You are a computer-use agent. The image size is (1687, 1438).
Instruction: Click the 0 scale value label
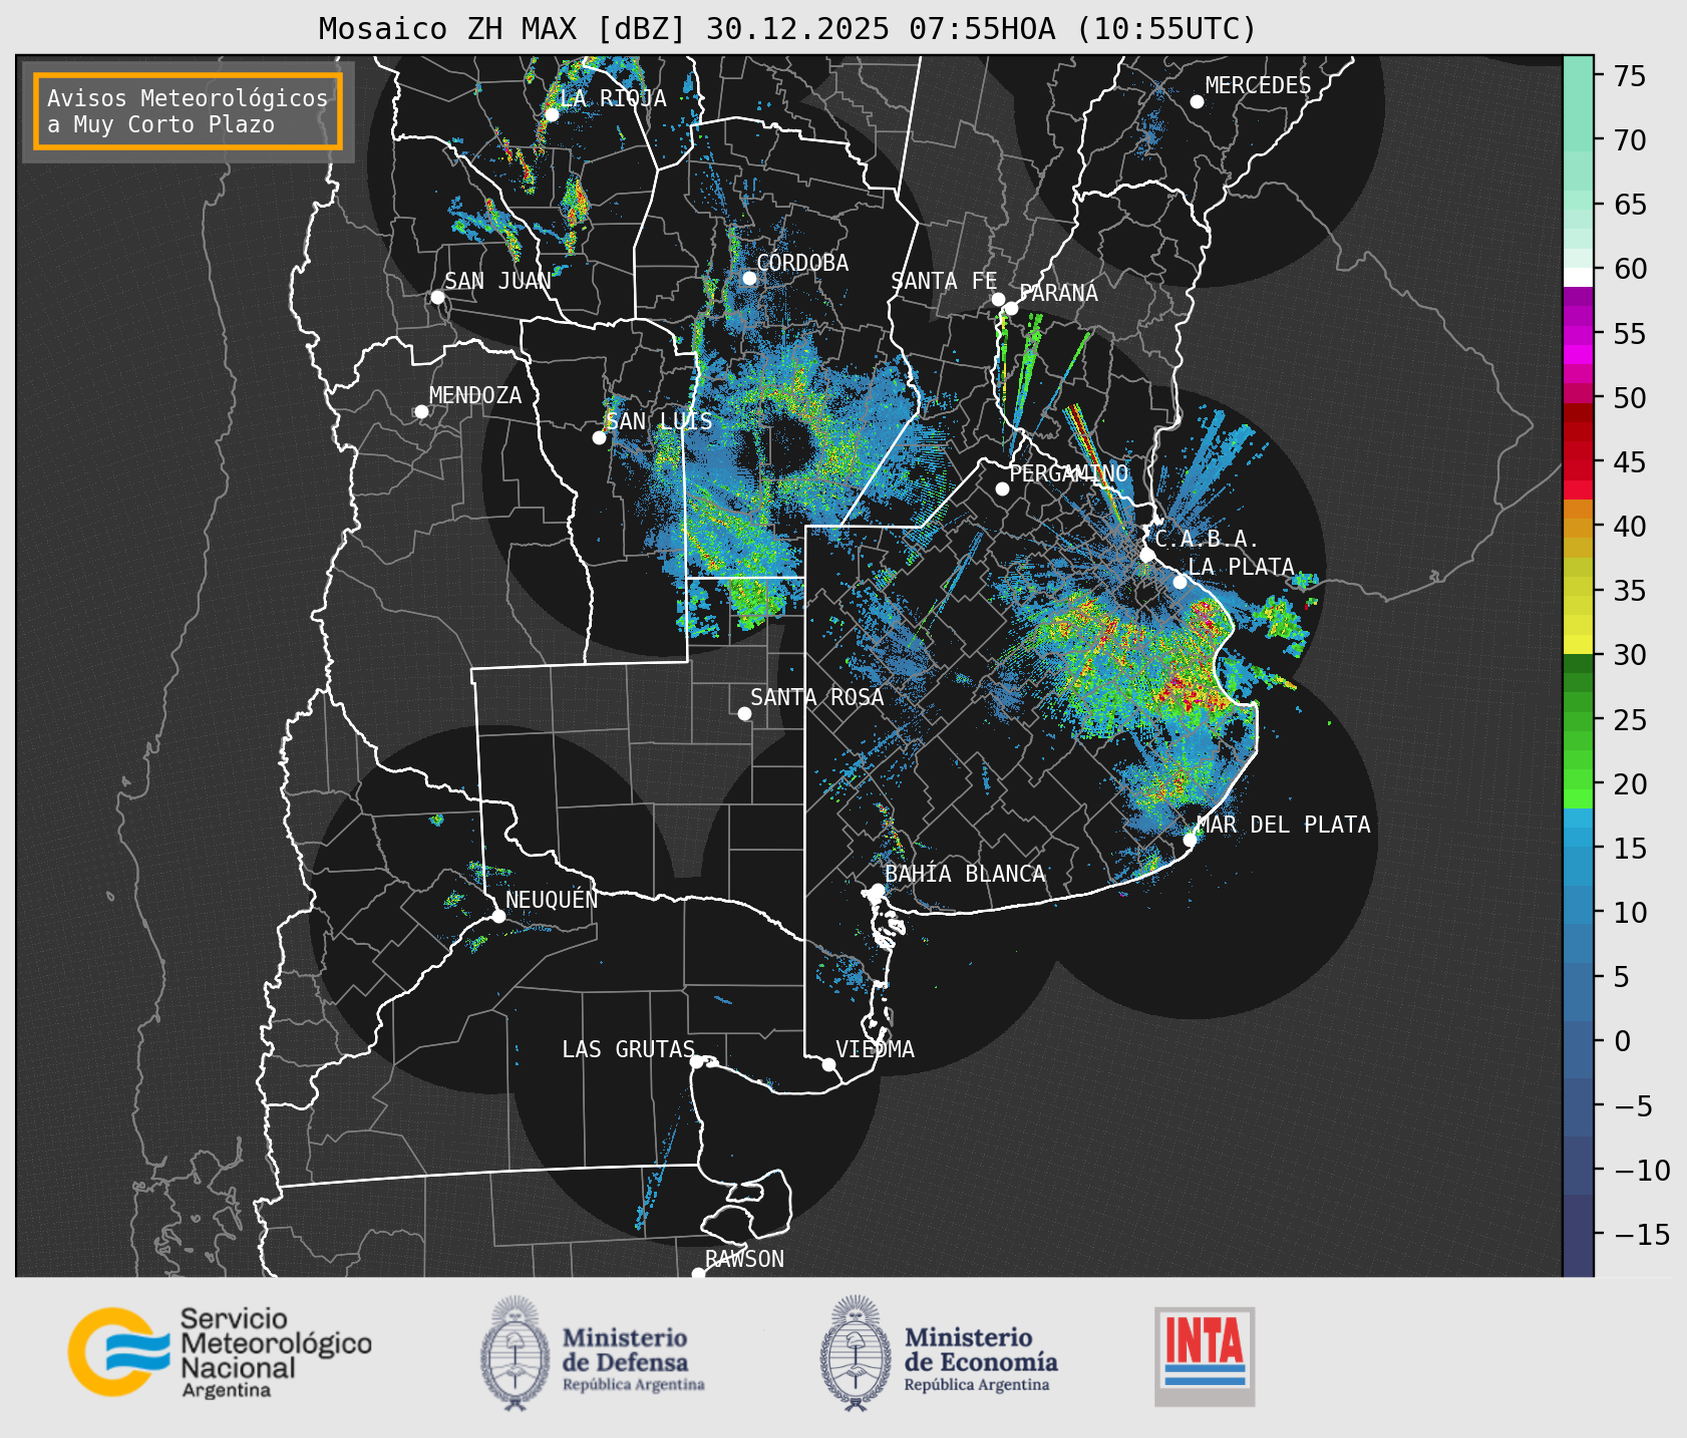[x=1621, y=1042]
